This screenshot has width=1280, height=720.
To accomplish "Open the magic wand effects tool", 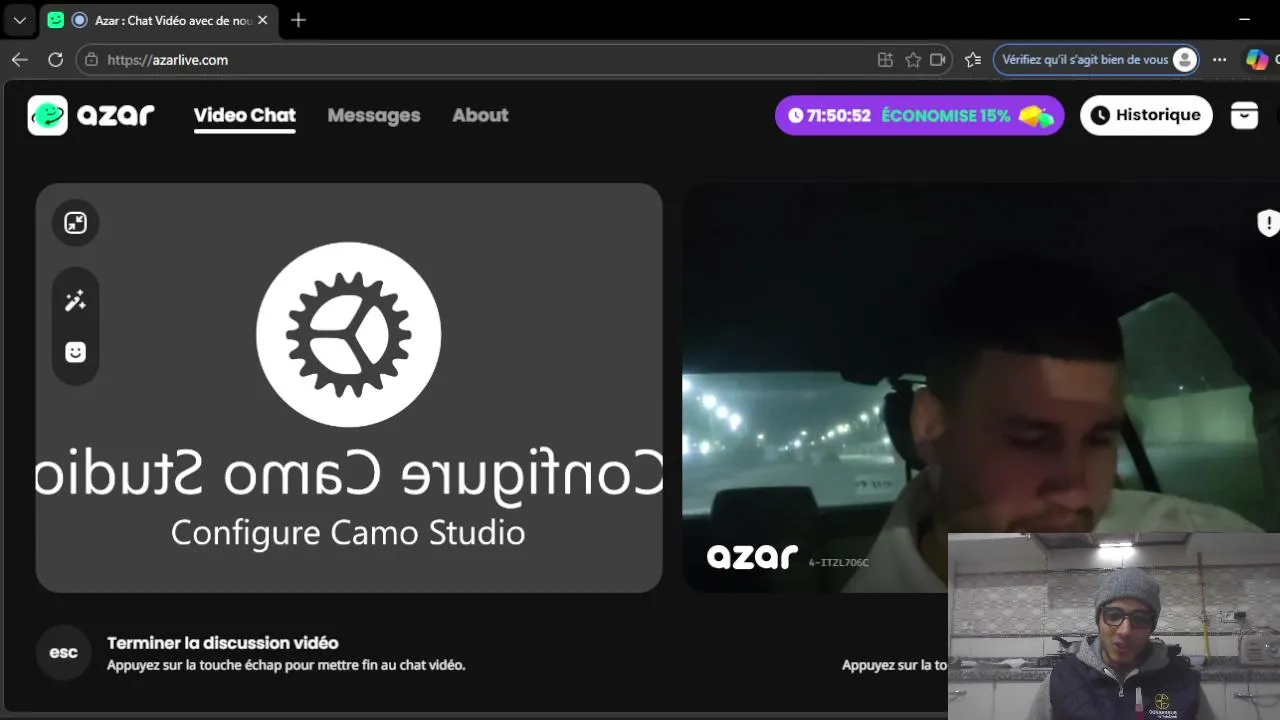I will [x=76, y=301].
